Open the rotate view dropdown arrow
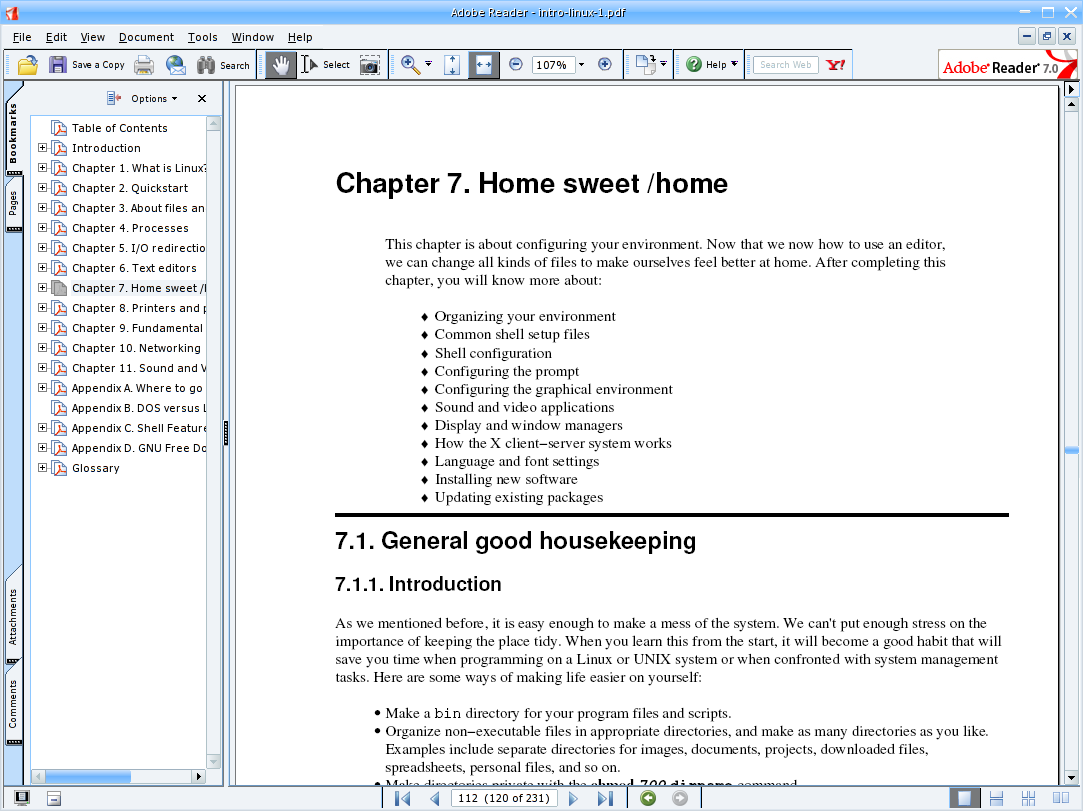1083x811 pixels. (x=664, y=64)
